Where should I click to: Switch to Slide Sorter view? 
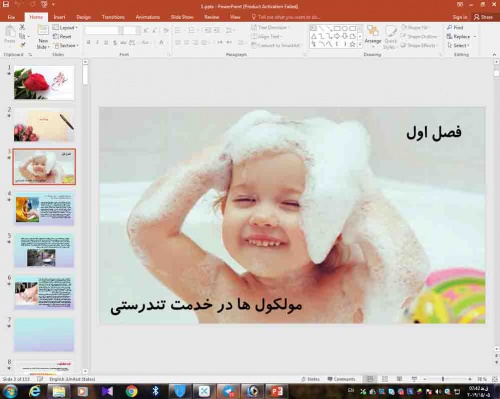click(x=385, y=379)
